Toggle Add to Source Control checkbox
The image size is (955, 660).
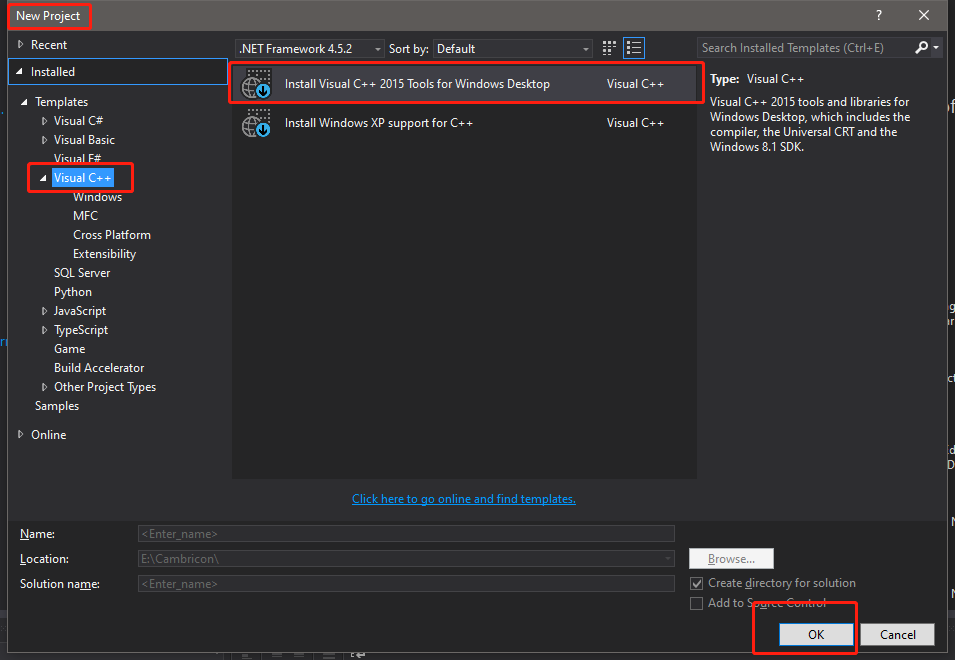coord(696,603)
